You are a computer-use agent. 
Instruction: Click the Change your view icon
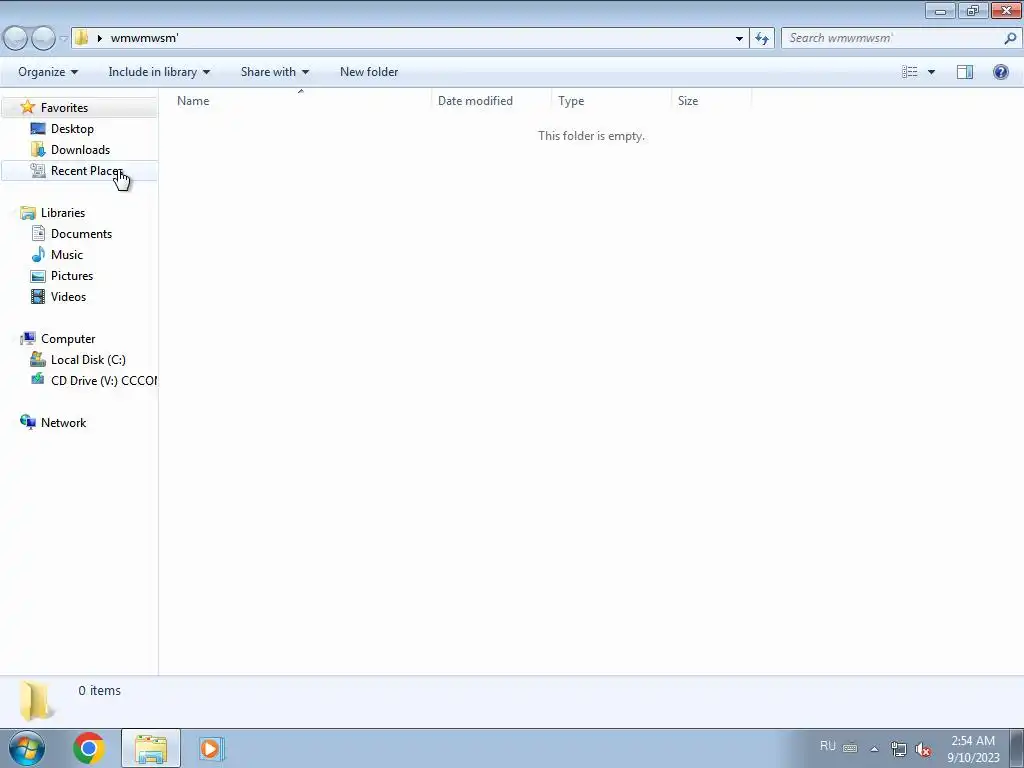coord(910,72)
